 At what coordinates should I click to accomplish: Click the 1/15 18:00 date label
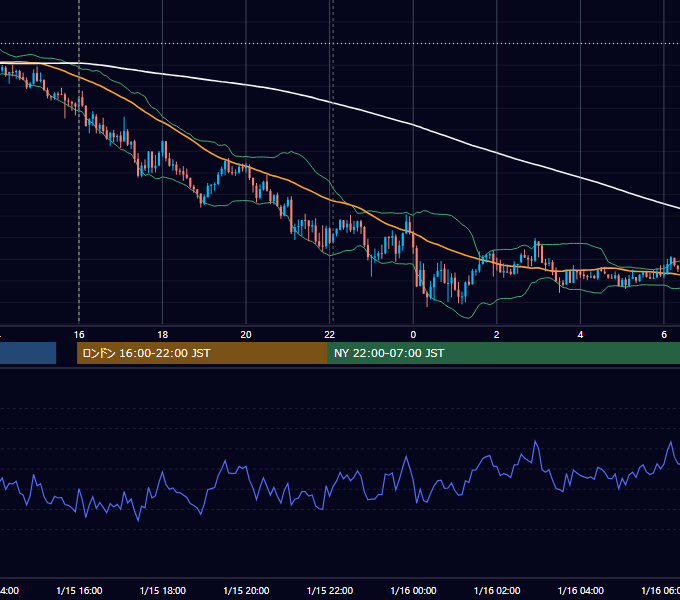point(163,590)
